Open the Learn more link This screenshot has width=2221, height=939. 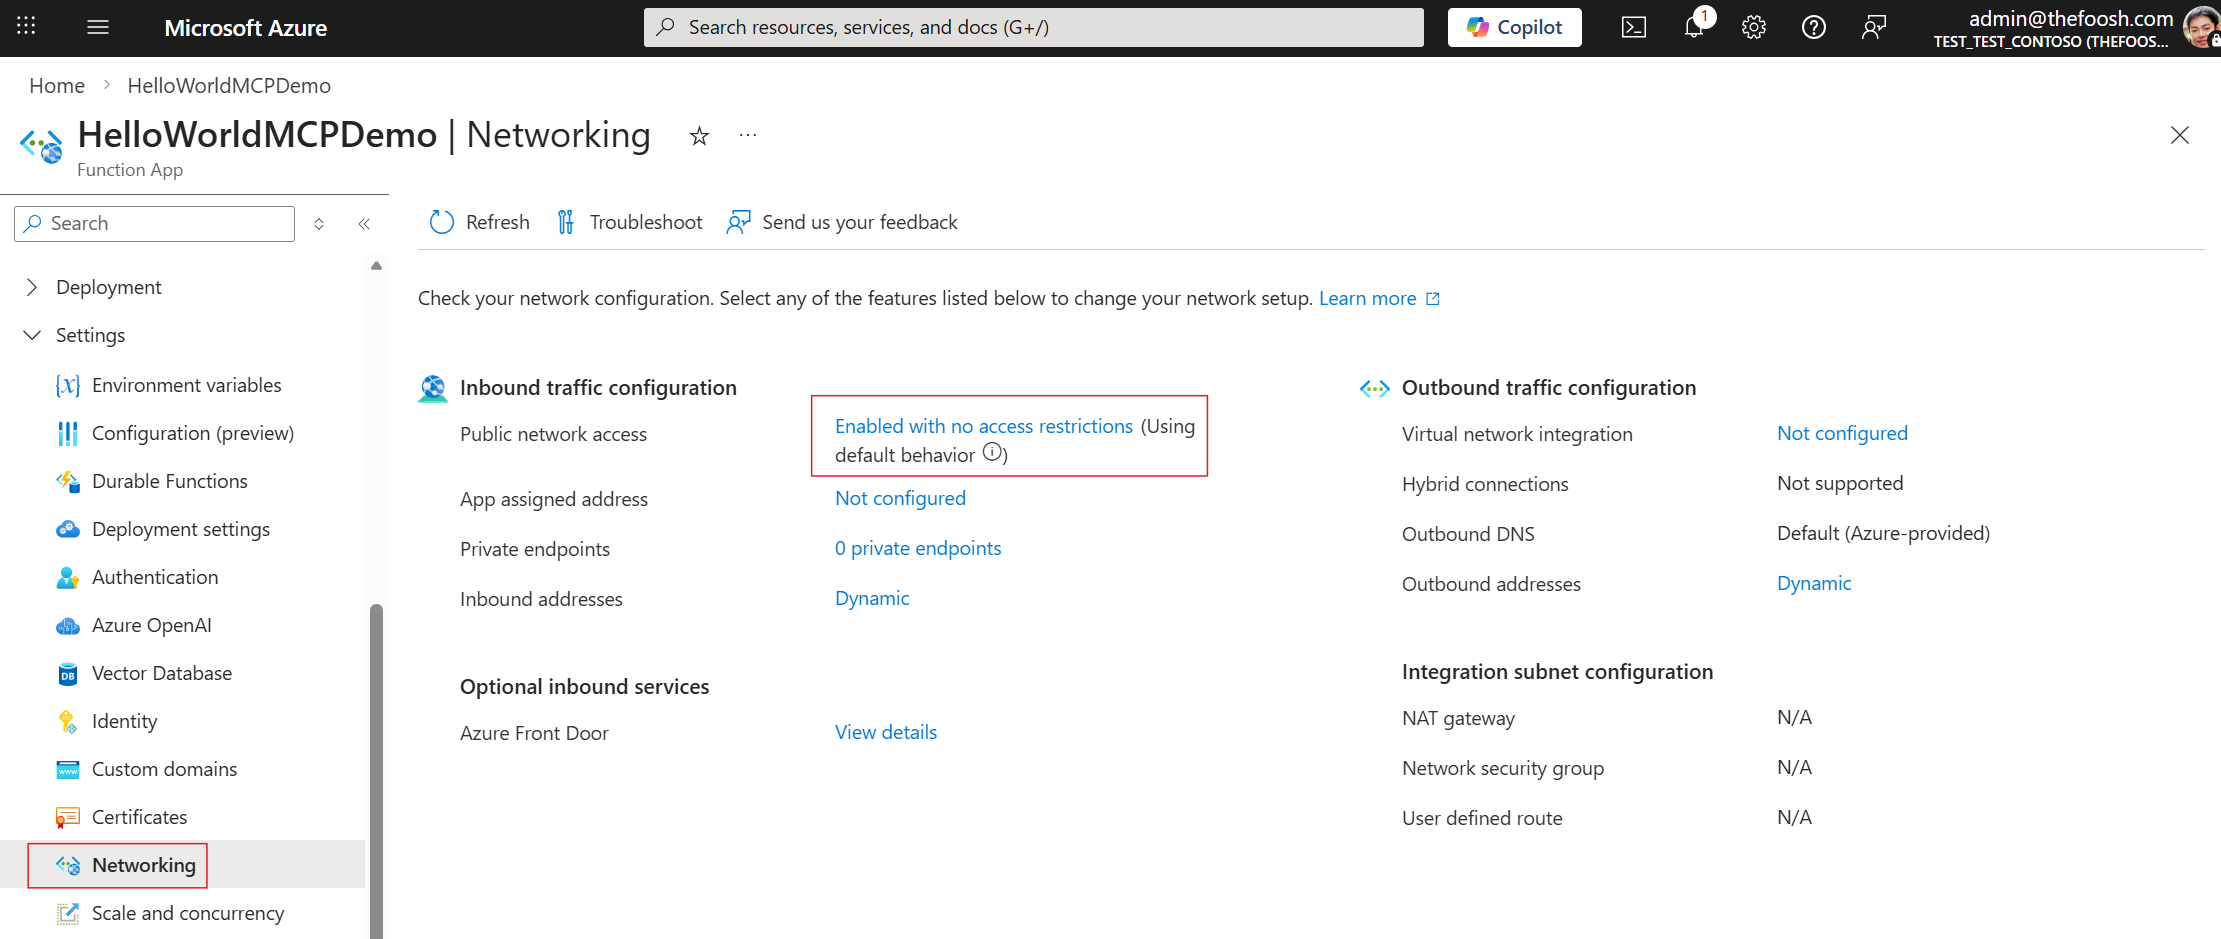[x=1379, y=298]
